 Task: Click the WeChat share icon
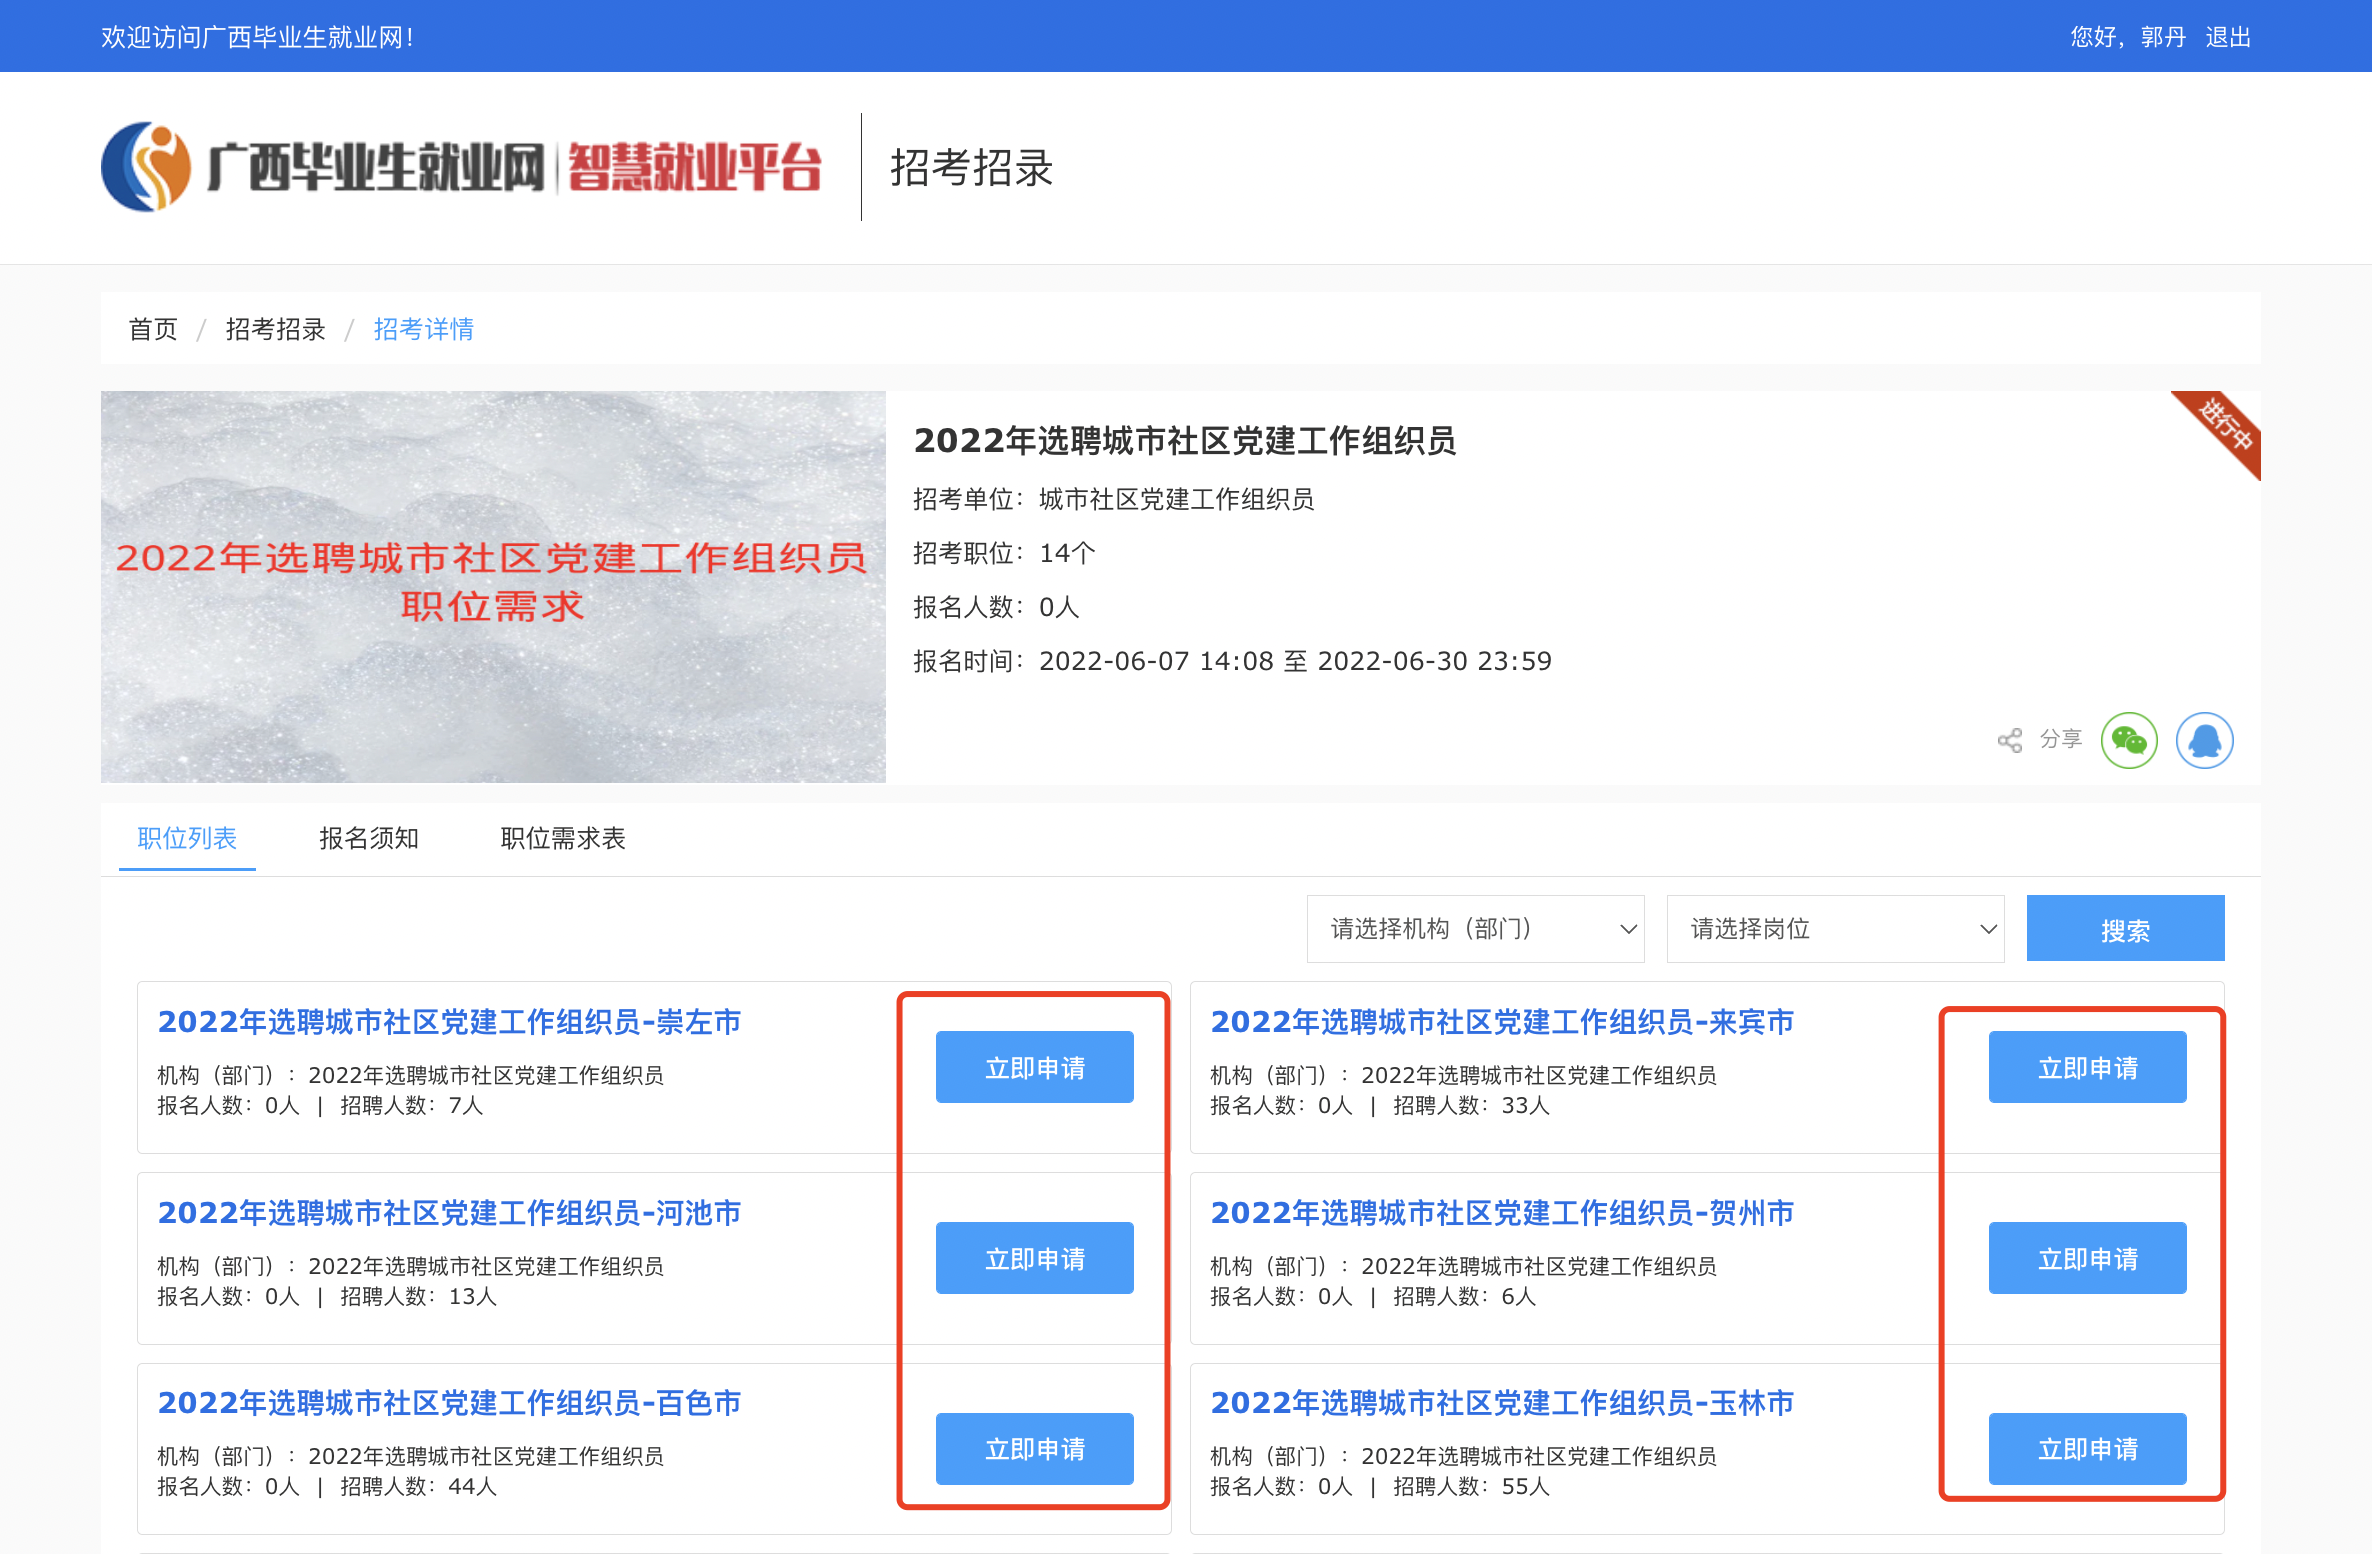pos(2128,740)
